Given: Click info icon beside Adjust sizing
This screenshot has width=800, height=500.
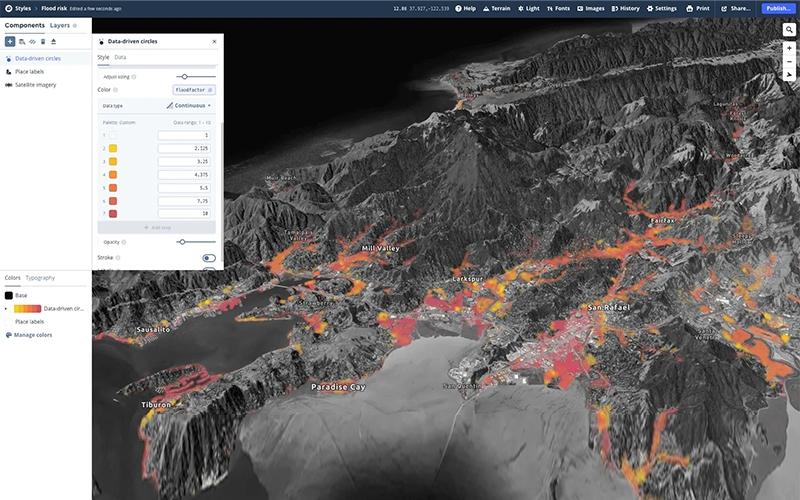Looking at the screenshot, I should click(134, 77).
